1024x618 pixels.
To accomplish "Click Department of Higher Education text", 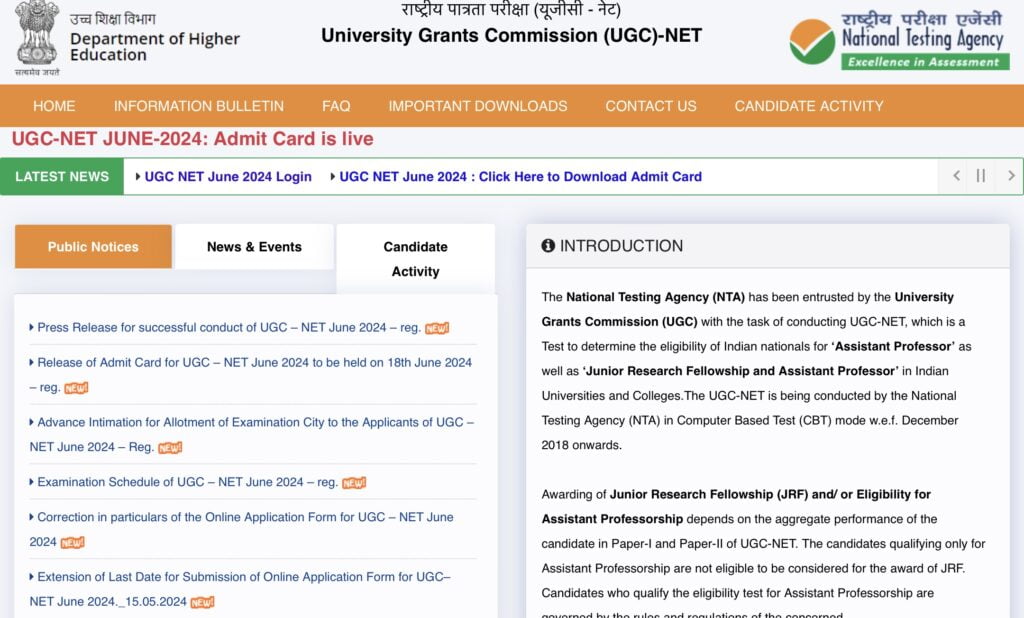I will point(155,46).
